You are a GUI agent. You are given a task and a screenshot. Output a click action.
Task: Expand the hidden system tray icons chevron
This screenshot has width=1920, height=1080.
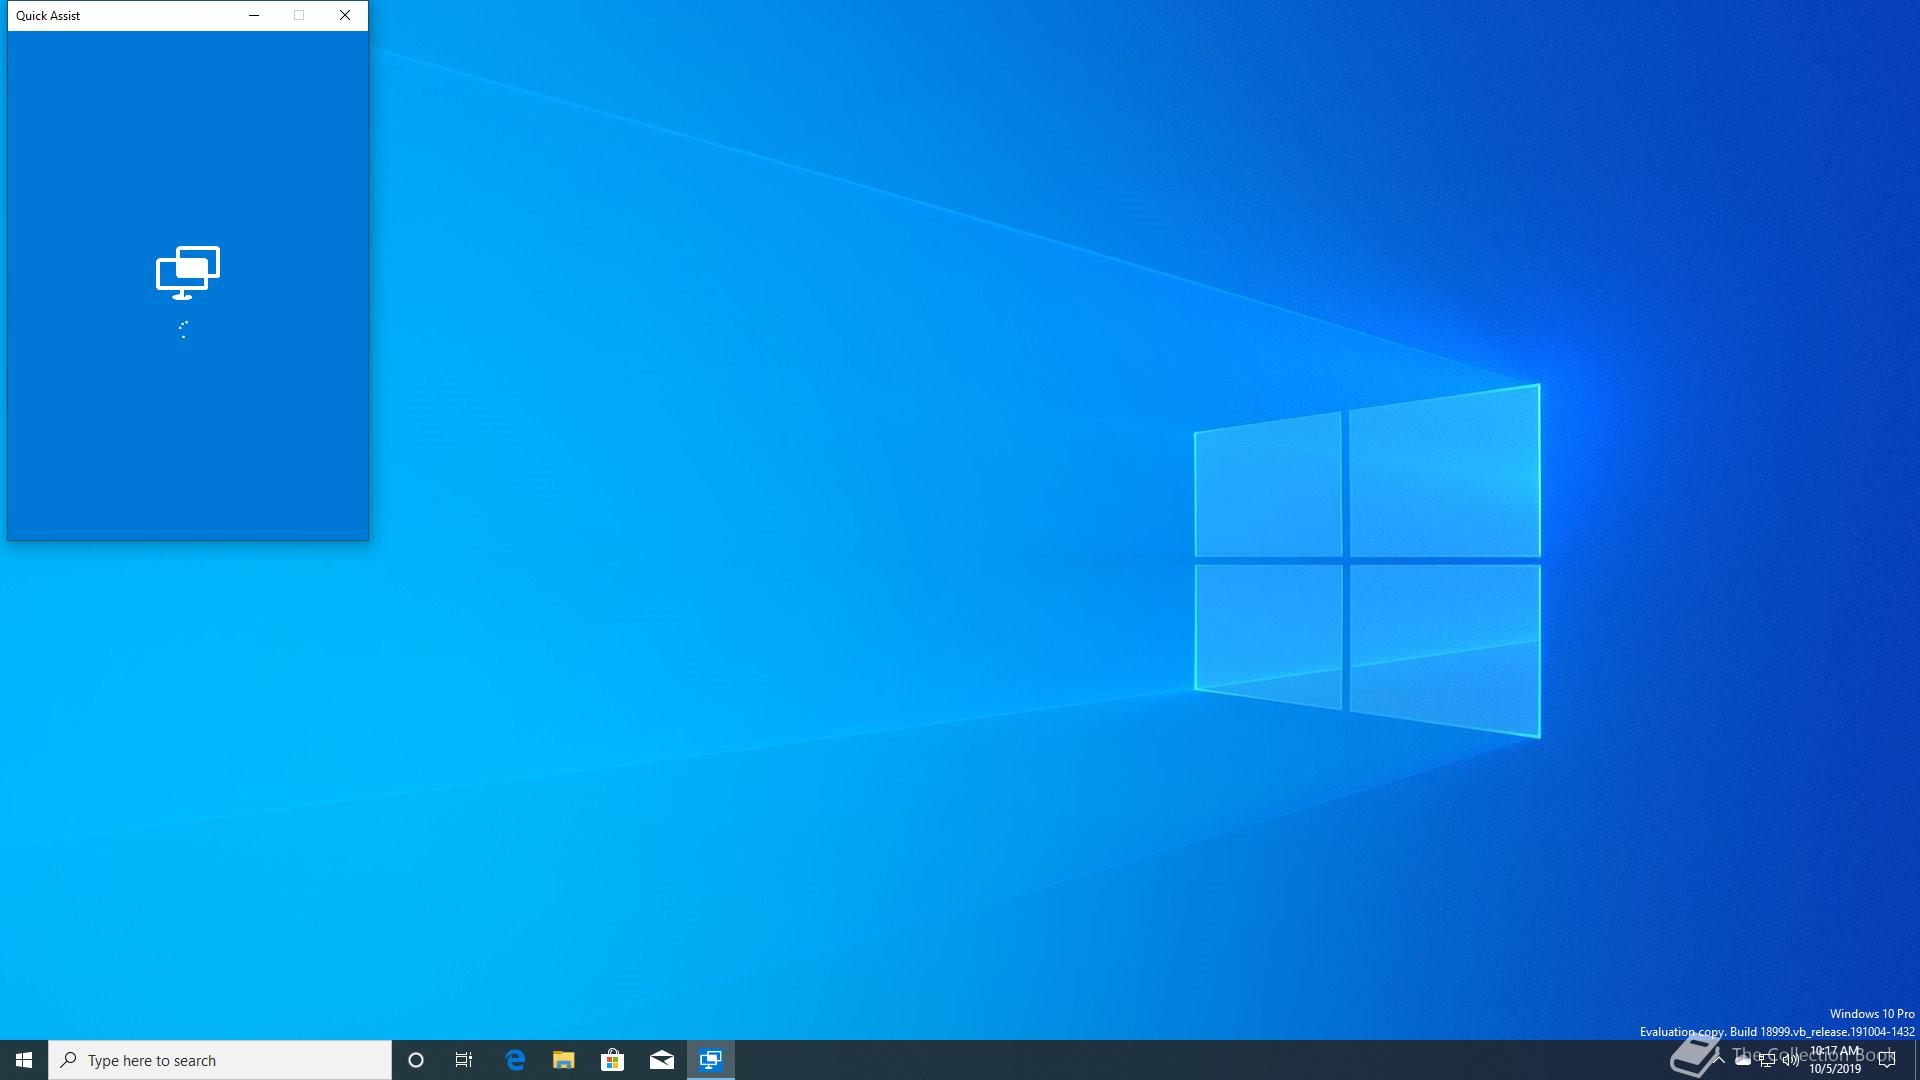pyautogui.click(x=1718, y=1060)
